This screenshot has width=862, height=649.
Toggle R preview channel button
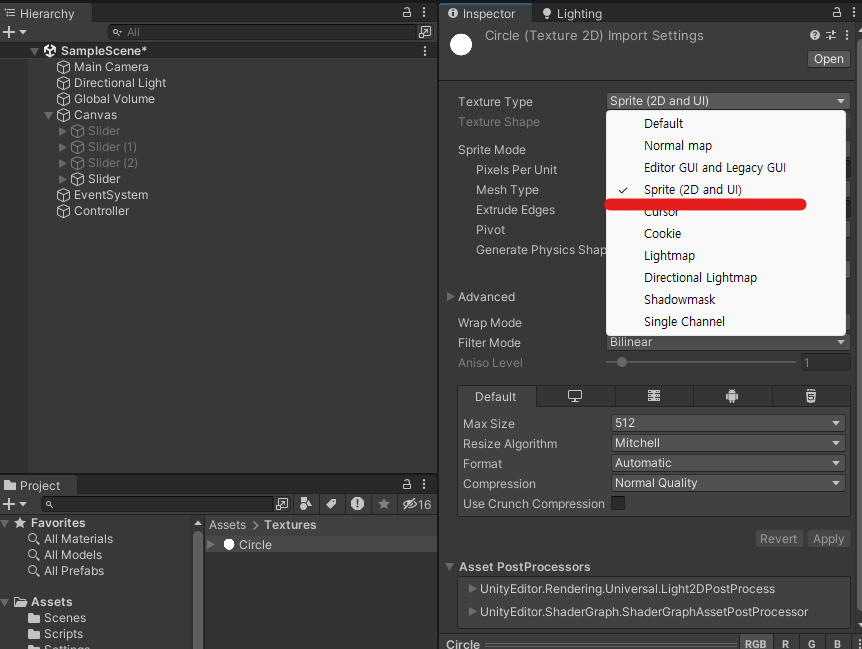(x=785, y=644)
